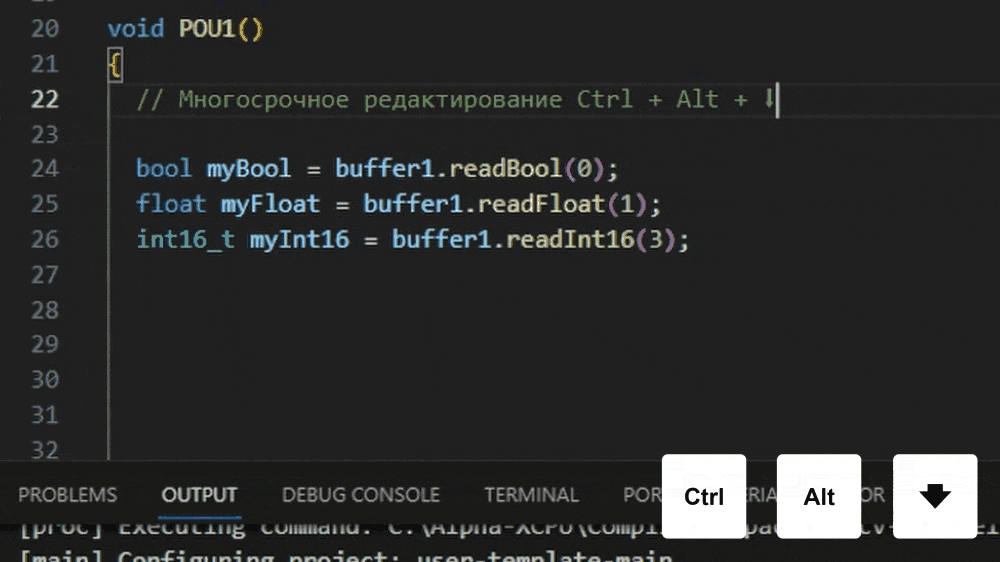Click line number 20 in gutter
Screen dimensions: 1000x562
click(45, 29)
